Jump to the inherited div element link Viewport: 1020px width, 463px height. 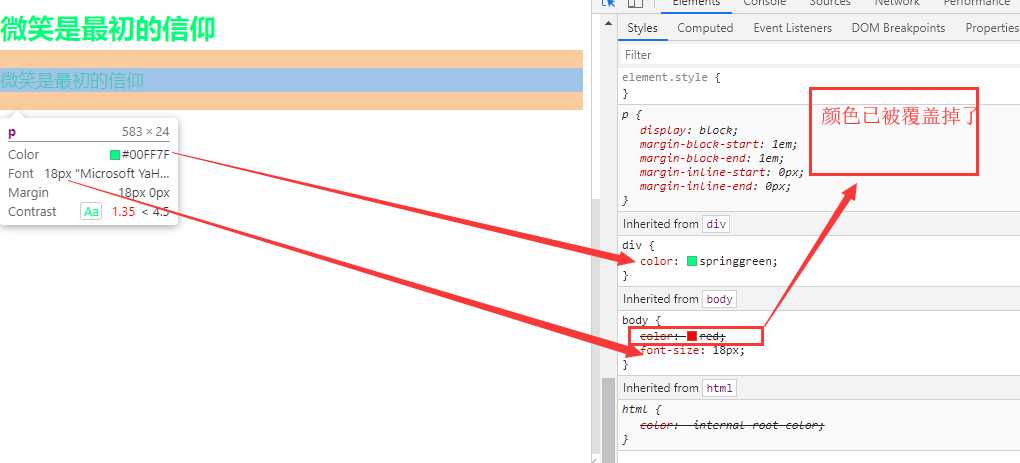coord(716,224)
